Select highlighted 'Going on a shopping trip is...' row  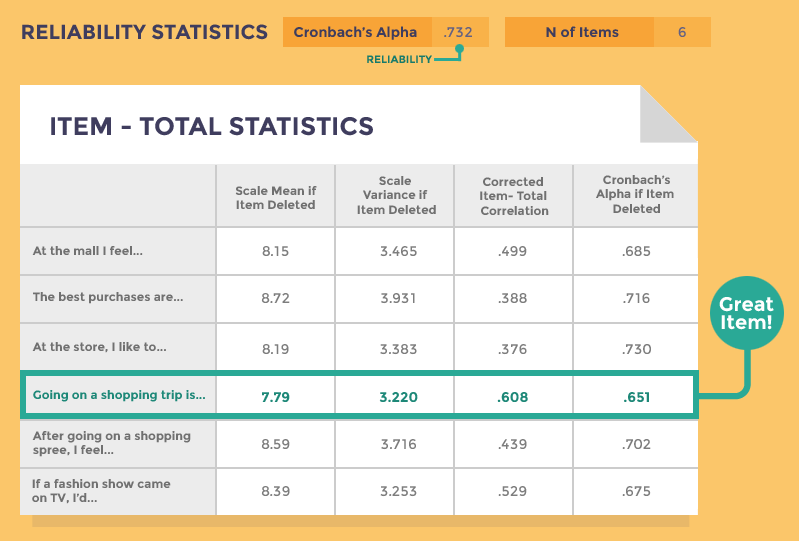pyautogui.click(x=359, y=395)
